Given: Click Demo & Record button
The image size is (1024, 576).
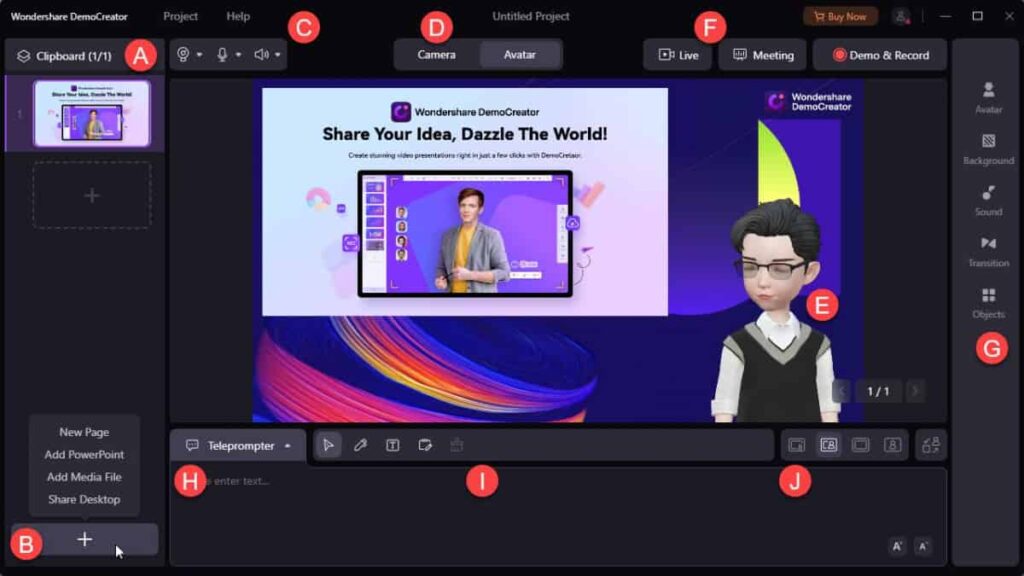Looking at the screenshot, I should point(880,55).
